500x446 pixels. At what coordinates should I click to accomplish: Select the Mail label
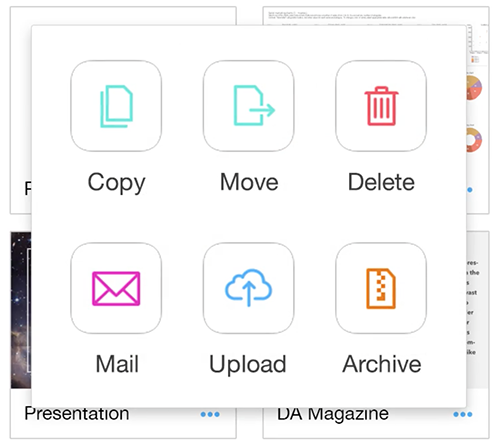point(117,364)
